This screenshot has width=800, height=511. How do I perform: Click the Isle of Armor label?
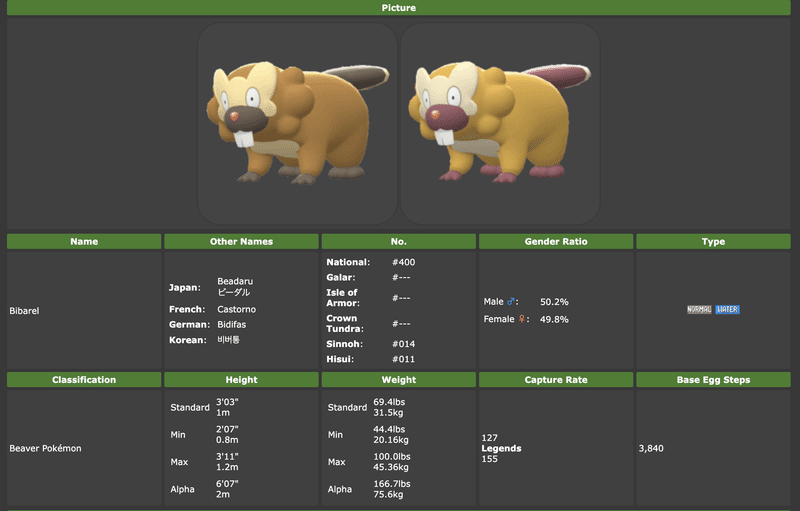click(x=343, y=298)
